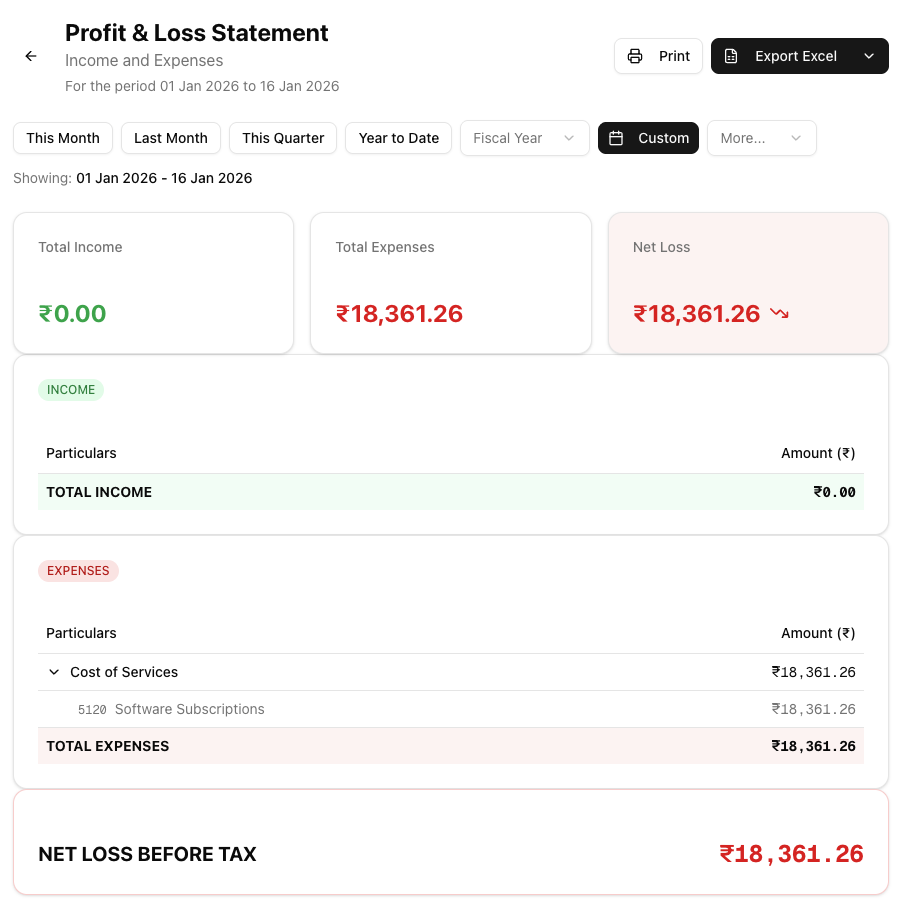899x911 pixels.
Task: Open the Export Excel dropdown arrow
Action: pyautogui.click(x=868, y=56)
